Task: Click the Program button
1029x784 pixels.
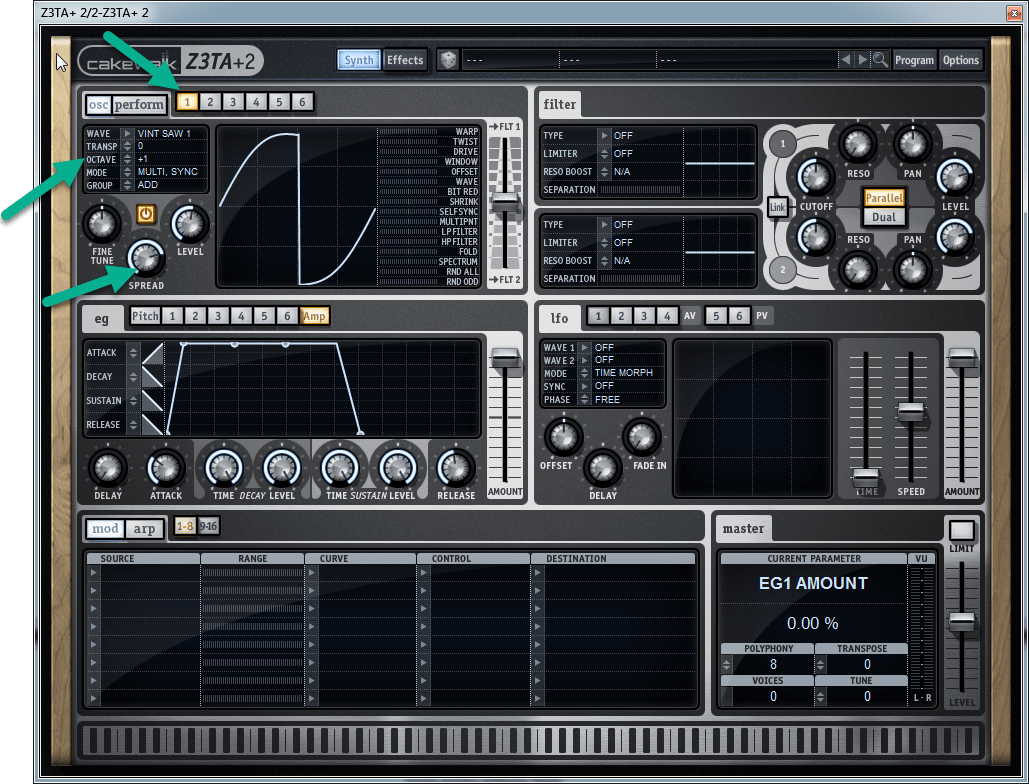Action: click(x=914, y=60)
